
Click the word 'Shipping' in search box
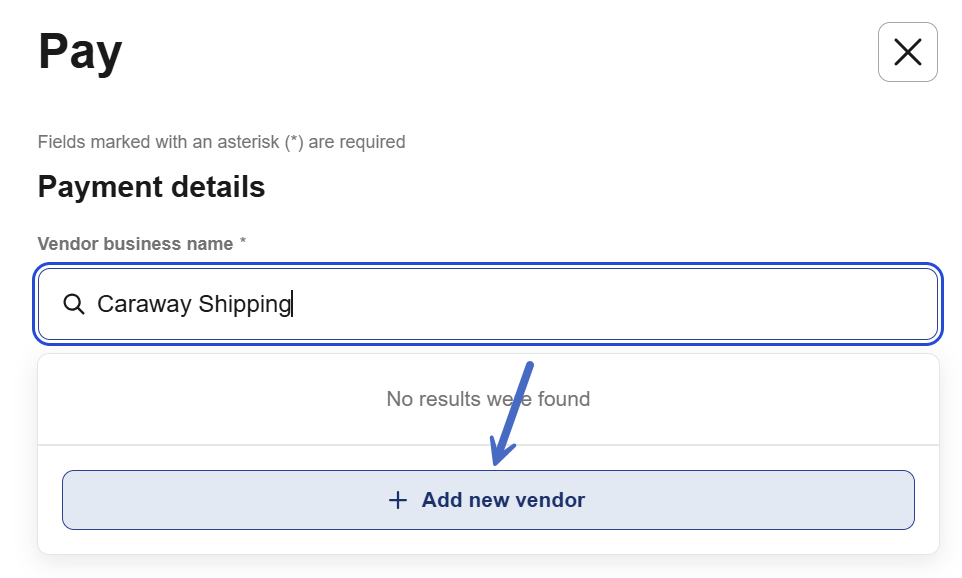click(244, 304)
